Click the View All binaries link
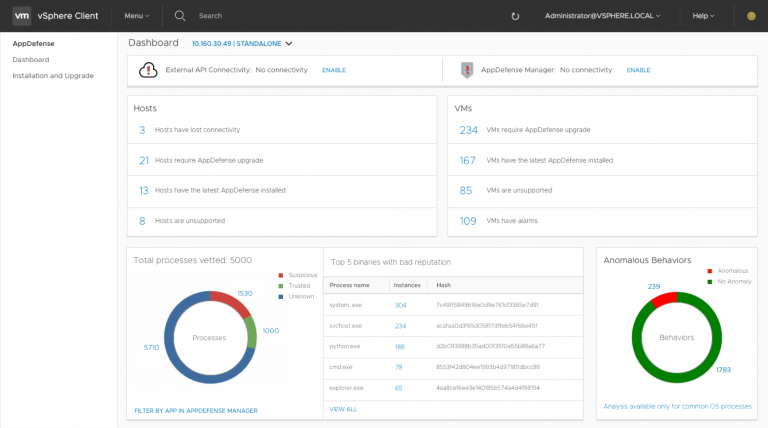 [343, 409]
